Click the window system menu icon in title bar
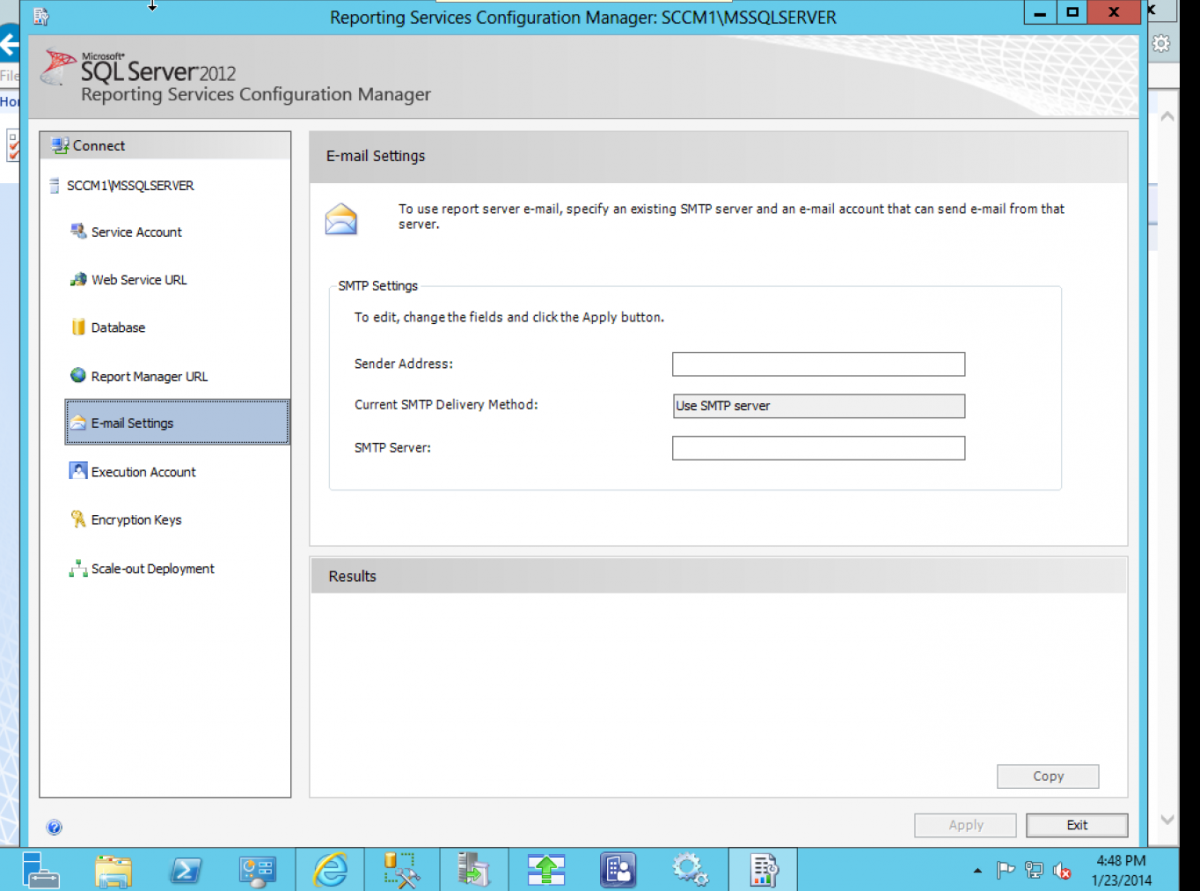Screen dimensions: 1200x891 [x=41, y=16]
